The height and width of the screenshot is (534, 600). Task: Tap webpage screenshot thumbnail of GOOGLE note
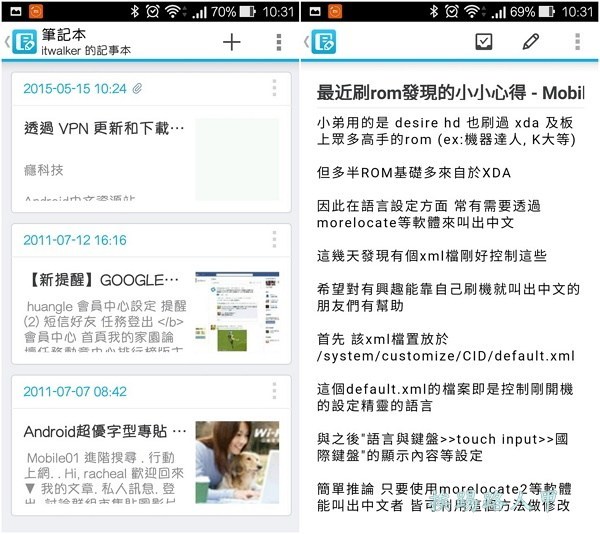(237, 311)
